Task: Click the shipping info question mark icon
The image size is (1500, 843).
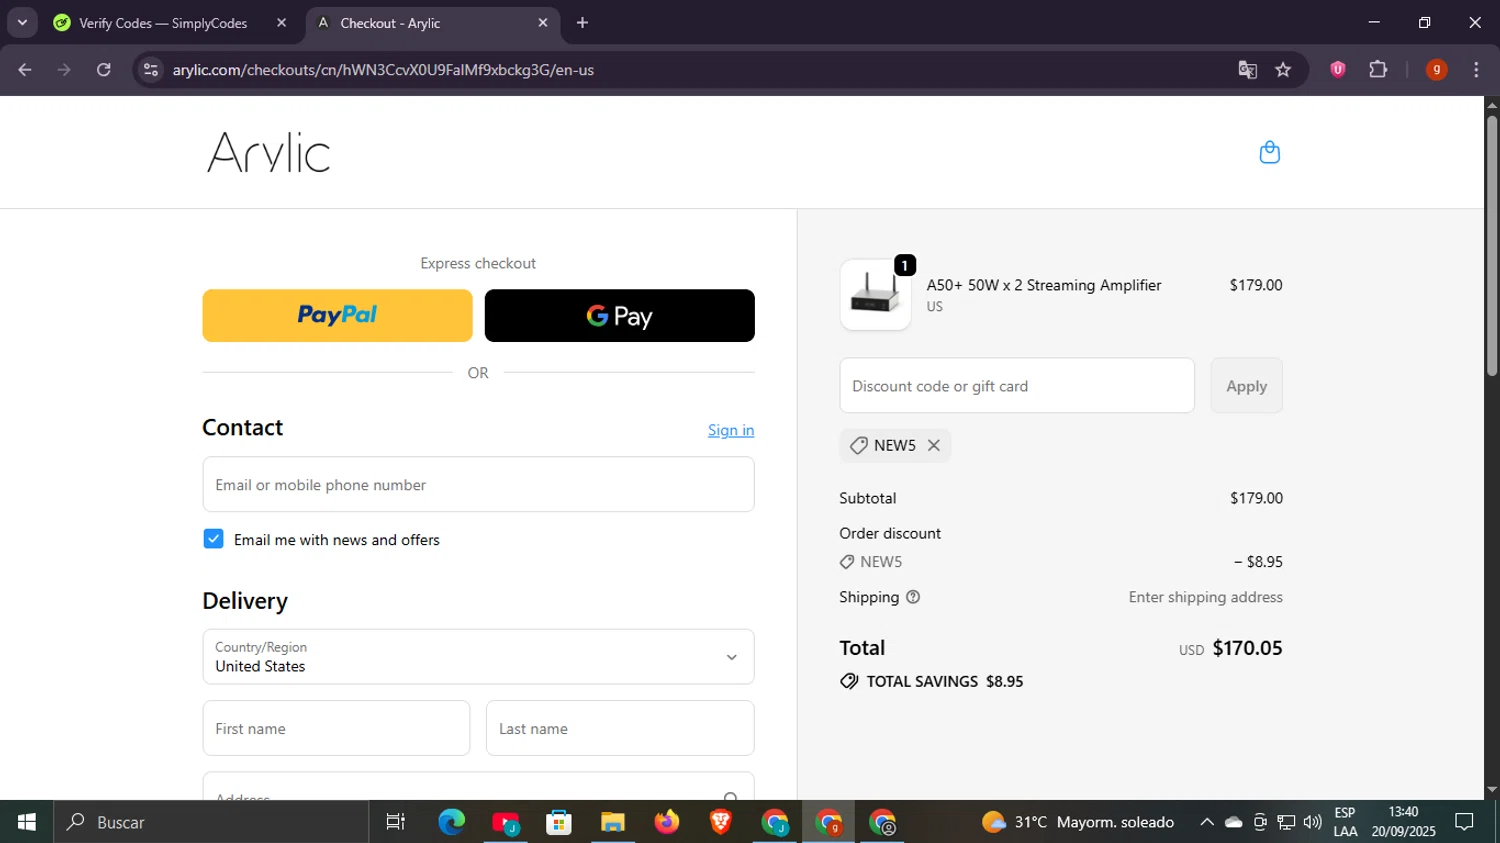Action: click(912, 597)
